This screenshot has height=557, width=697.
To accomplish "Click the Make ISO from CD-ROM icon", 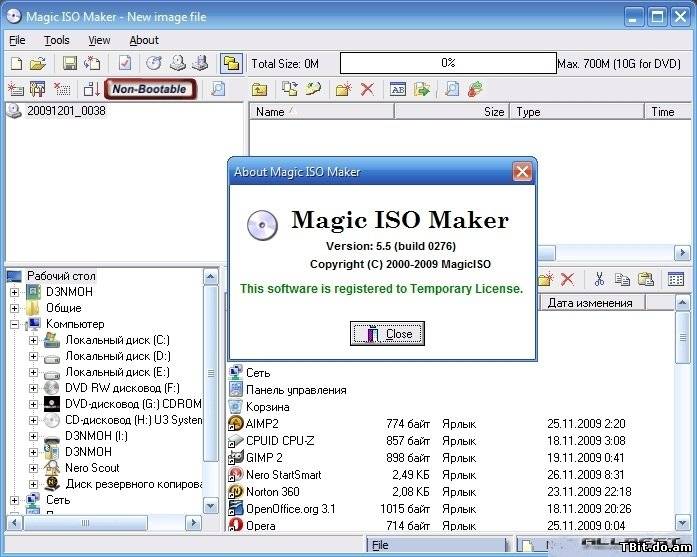I will coord(177,64).
